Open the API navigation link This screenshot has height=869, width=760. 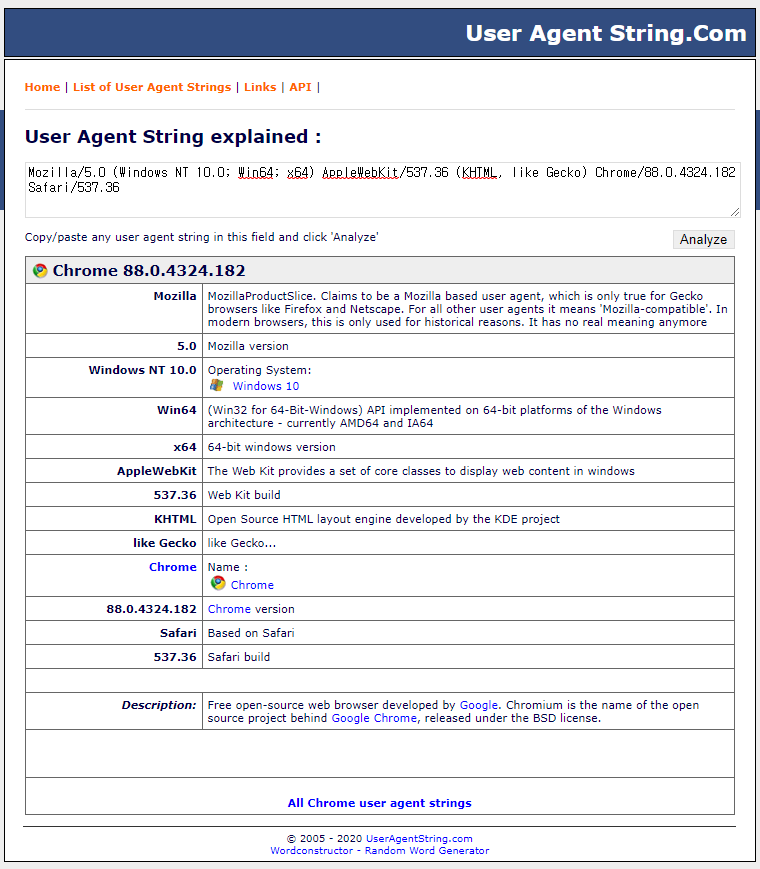point(300,87)
